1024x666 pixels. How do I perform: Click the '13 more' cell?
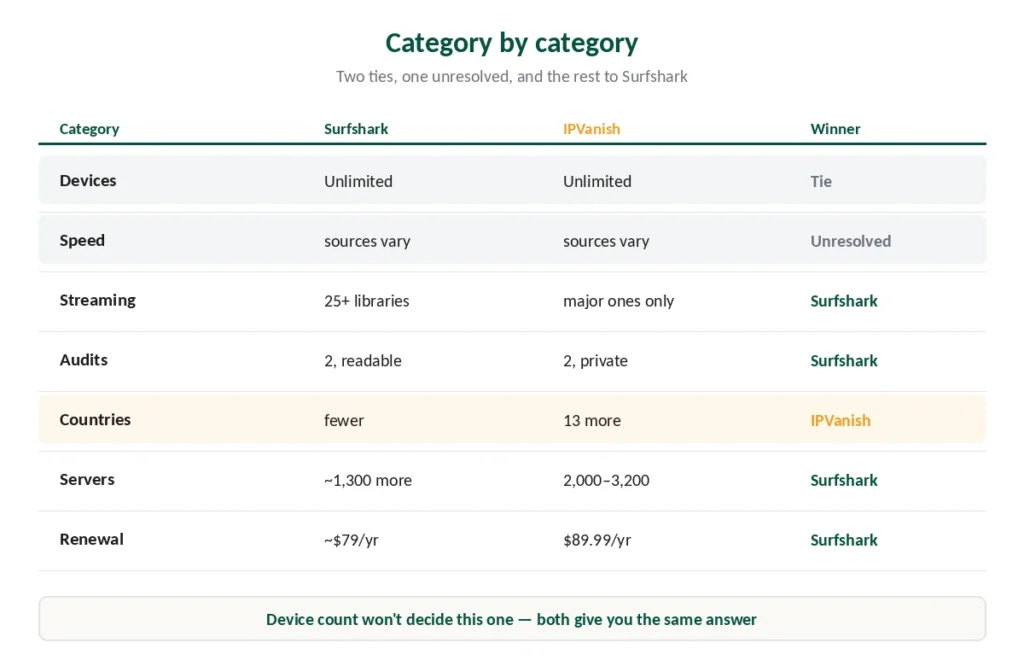pos(592,420)
